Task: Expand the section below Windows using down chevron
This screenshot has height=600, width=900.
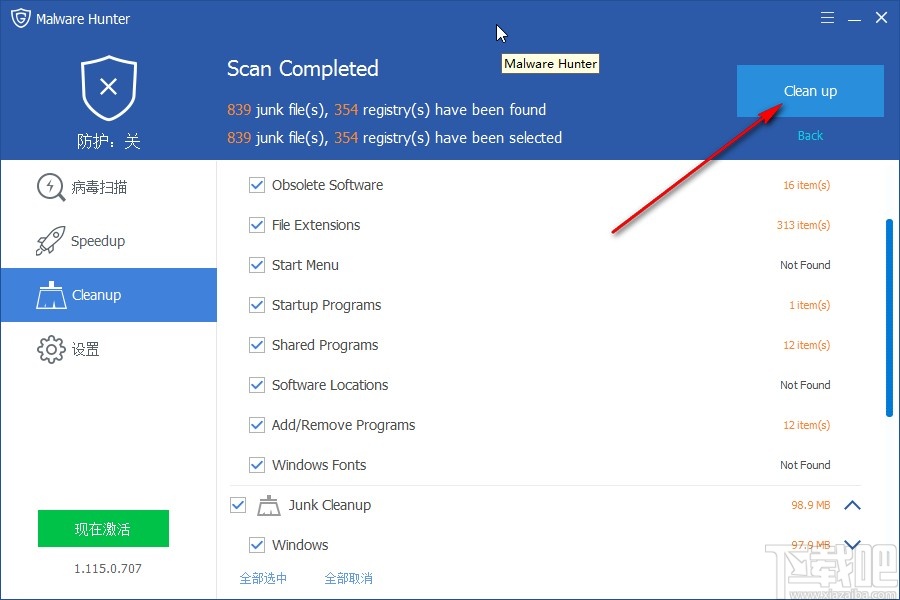Action: [x=853, y=545]
